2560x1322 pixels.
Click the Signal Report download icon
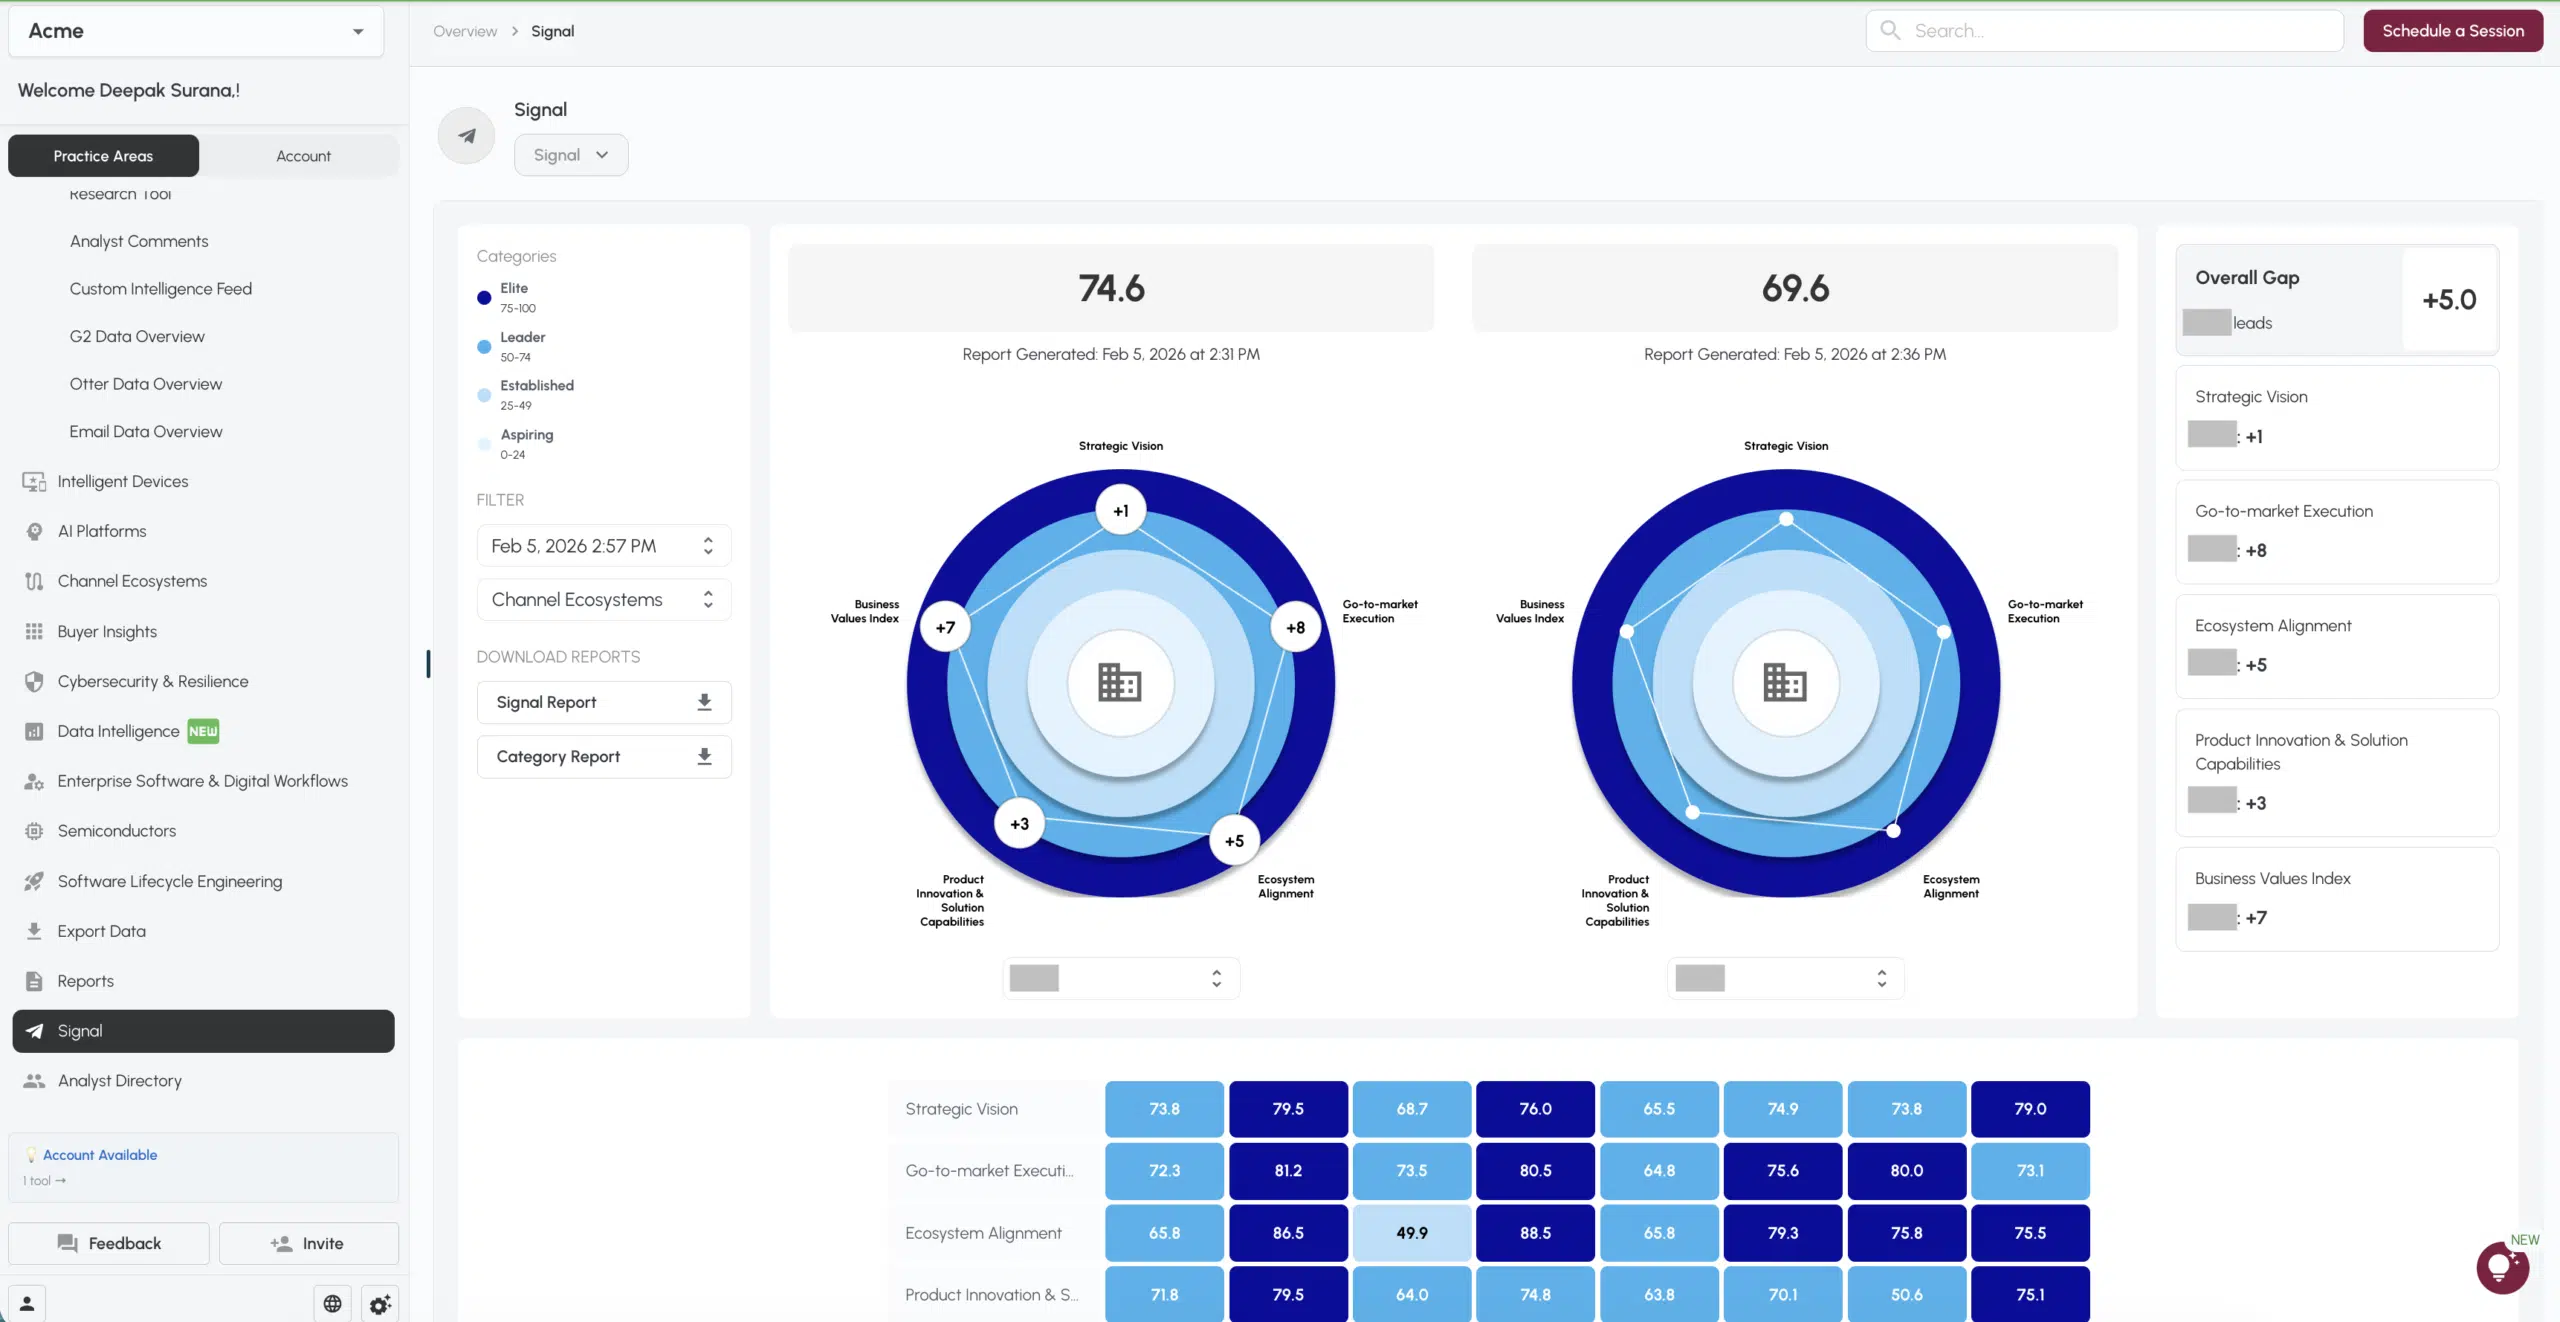[704, 702]
